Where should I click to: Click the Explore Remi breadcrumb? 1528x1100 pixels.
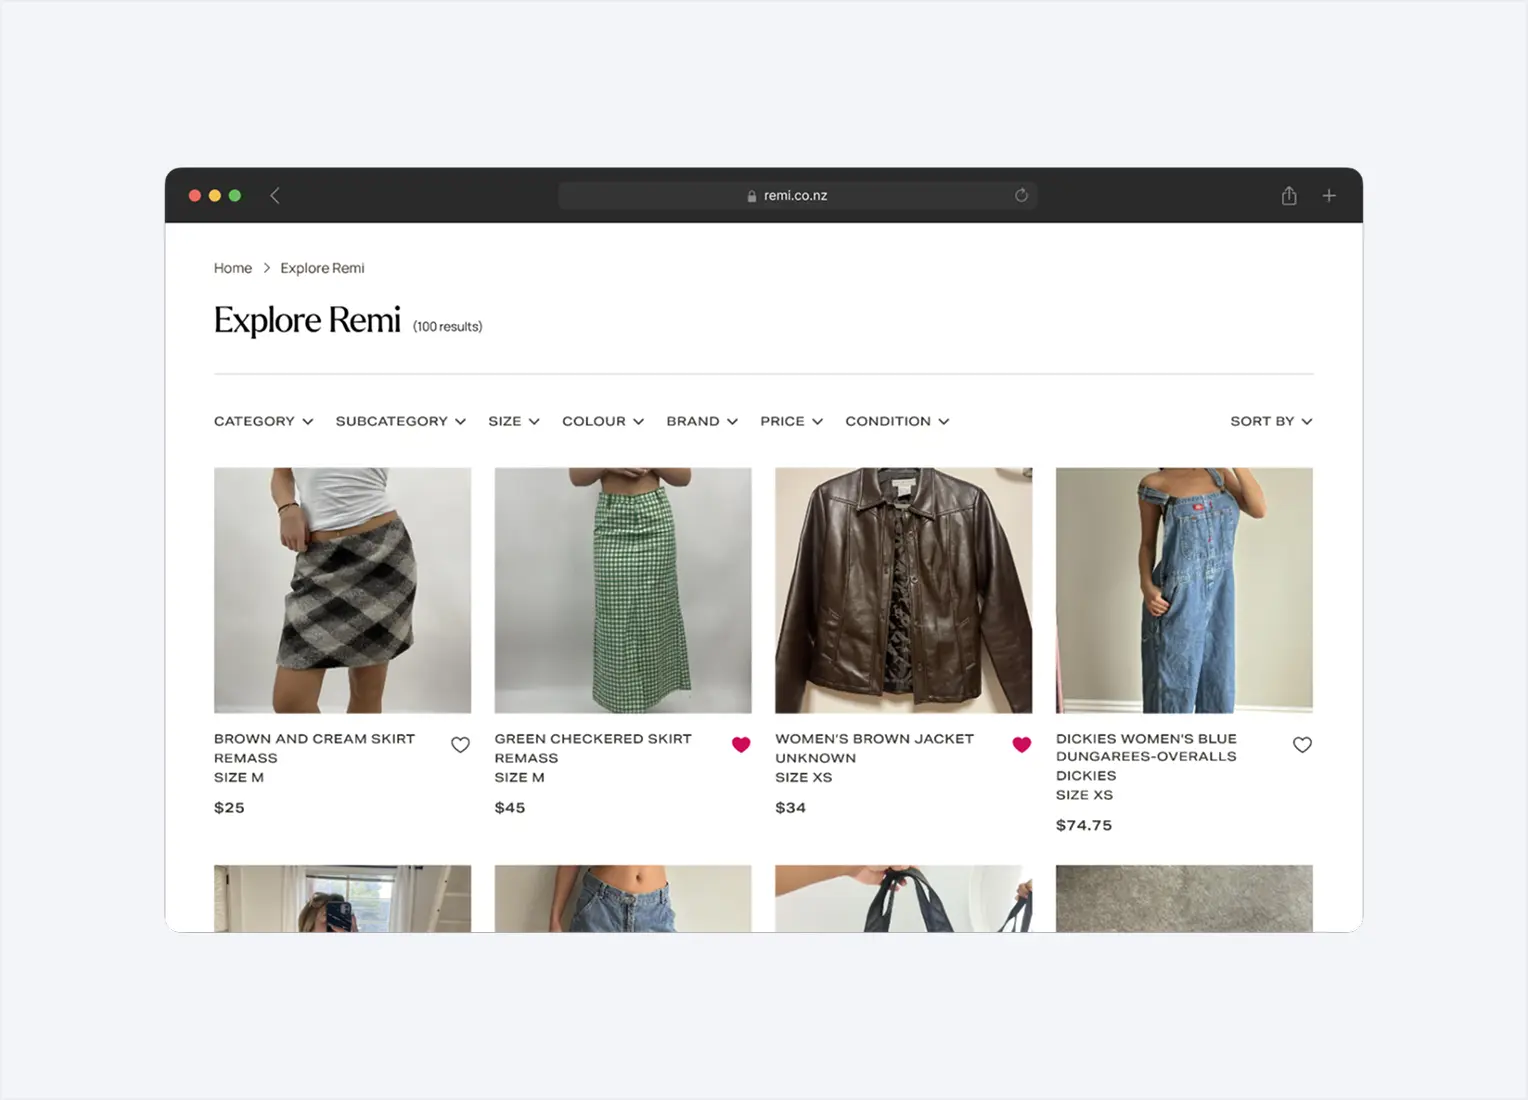[322, 268]
